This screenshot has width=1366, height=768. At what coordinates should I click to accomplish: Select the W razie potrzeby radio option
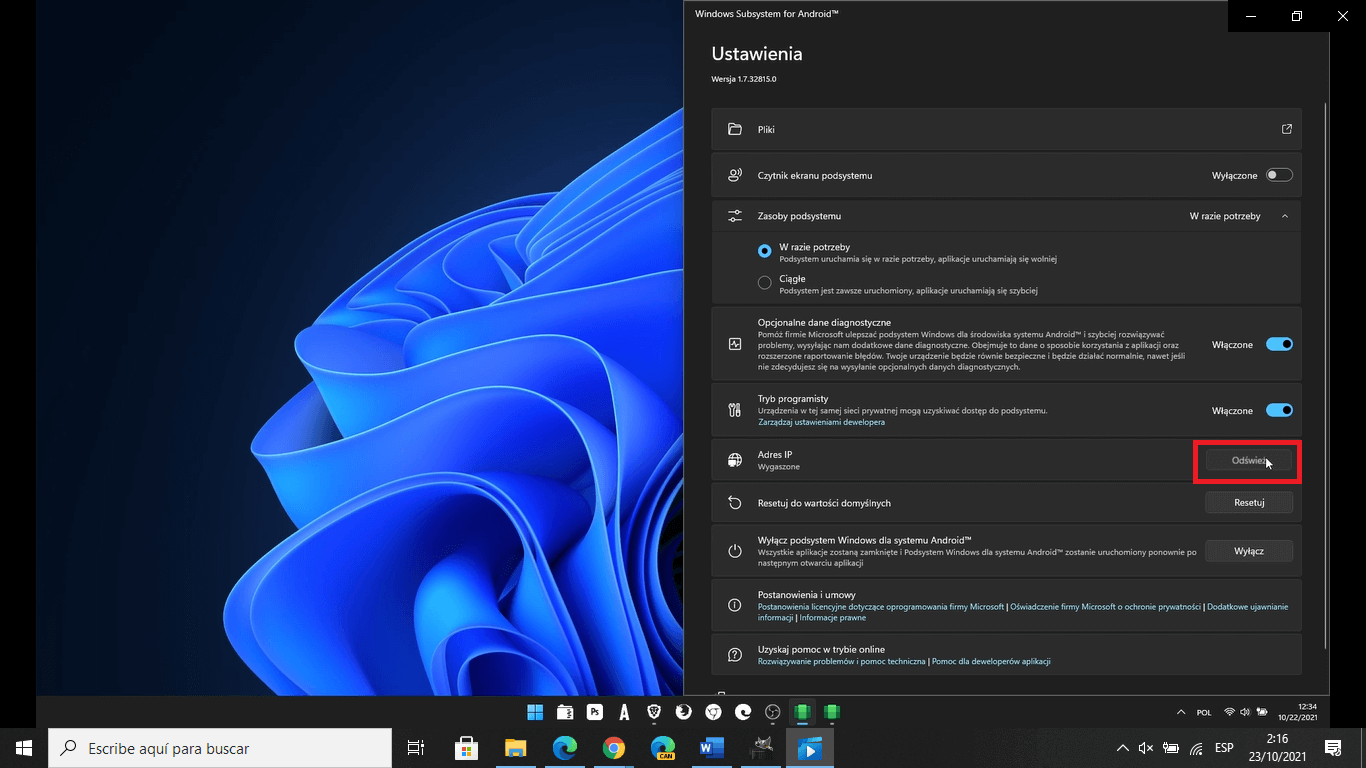[x=765, y=250]
